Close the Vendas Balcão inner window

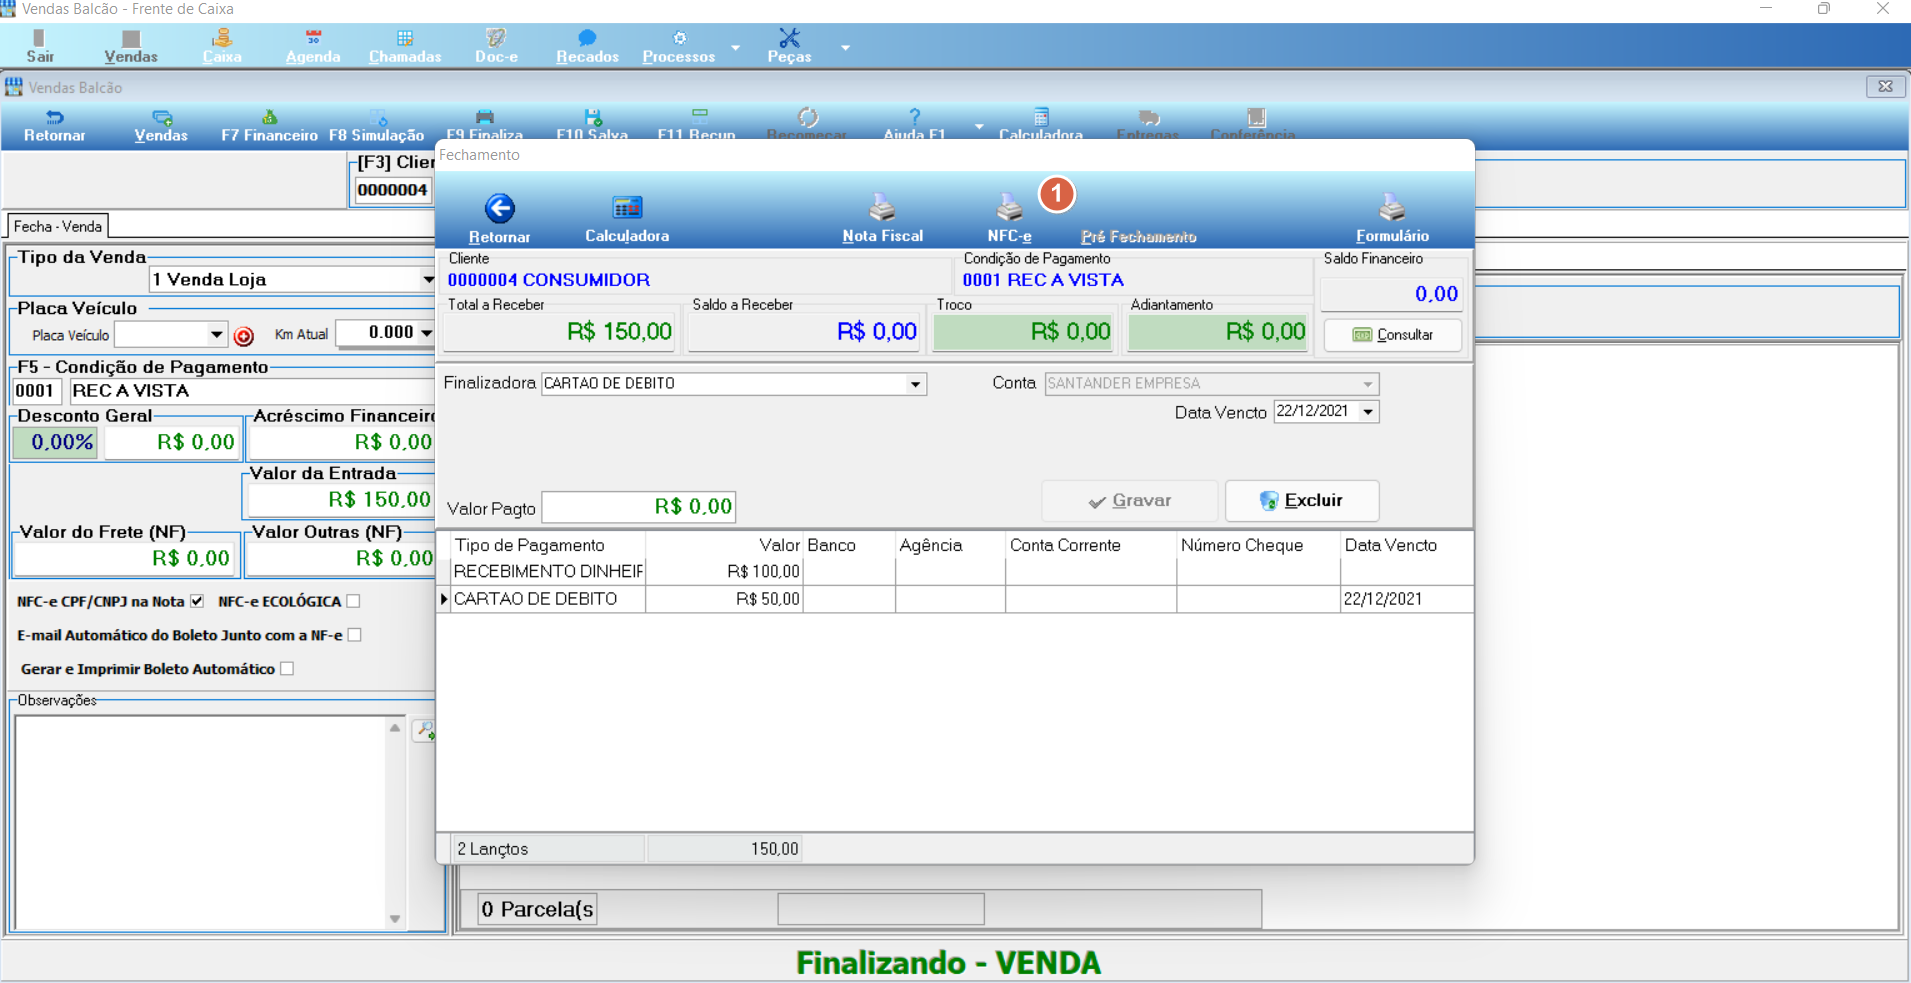(x=1885, y=87)
